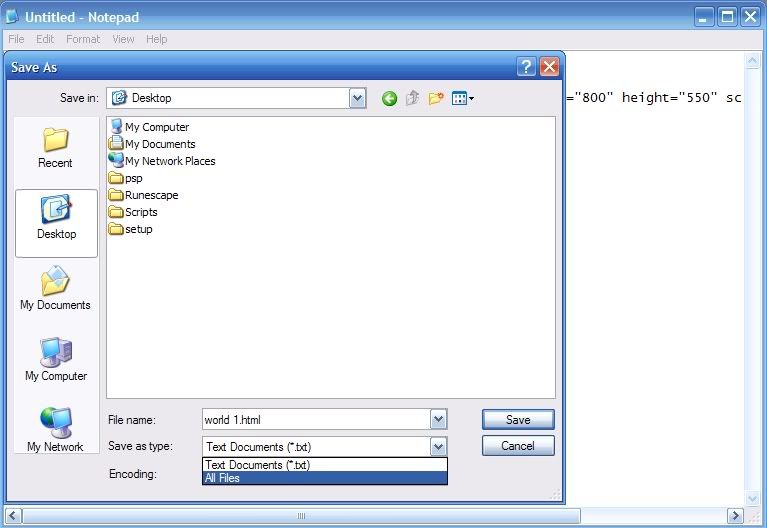Pick Text Documents (*.txt) list option
767x528 pixels.
pos(324,465)
